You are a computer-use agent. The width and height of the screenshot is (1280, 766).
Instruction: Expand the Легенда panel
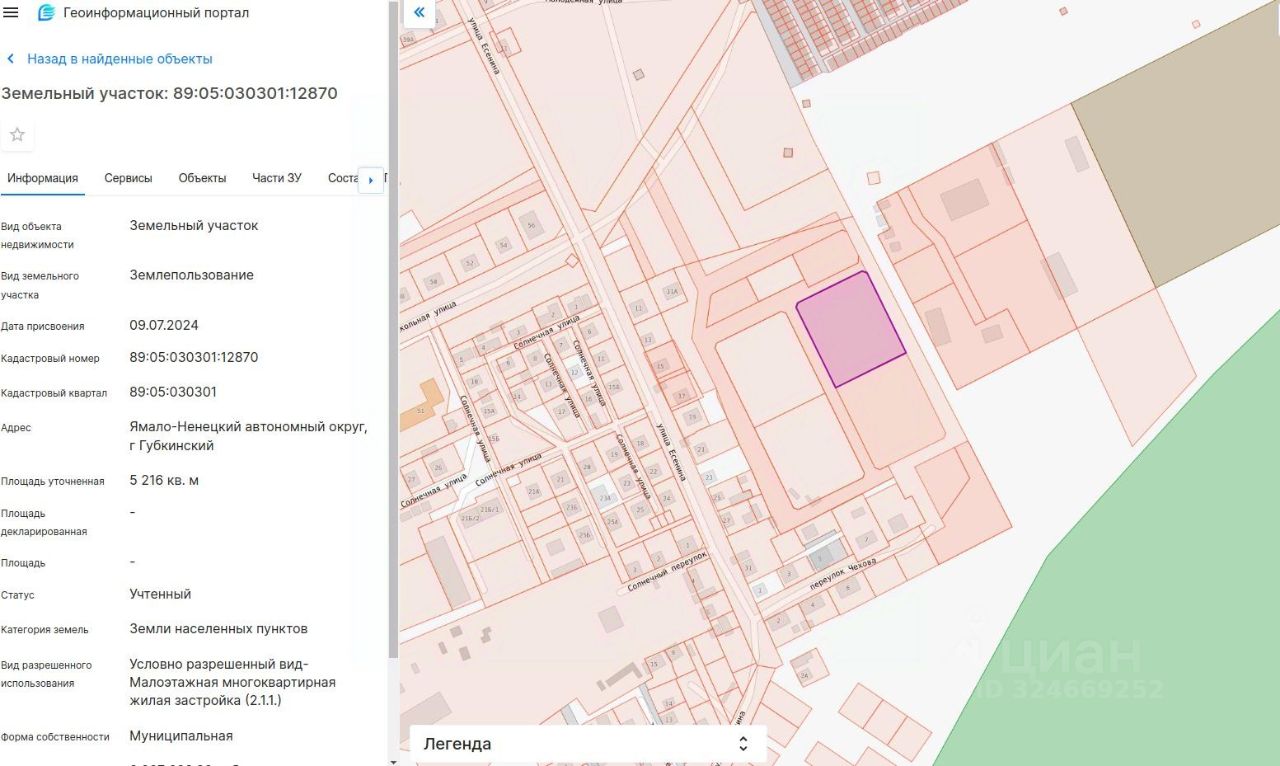[x=588, y=744]
